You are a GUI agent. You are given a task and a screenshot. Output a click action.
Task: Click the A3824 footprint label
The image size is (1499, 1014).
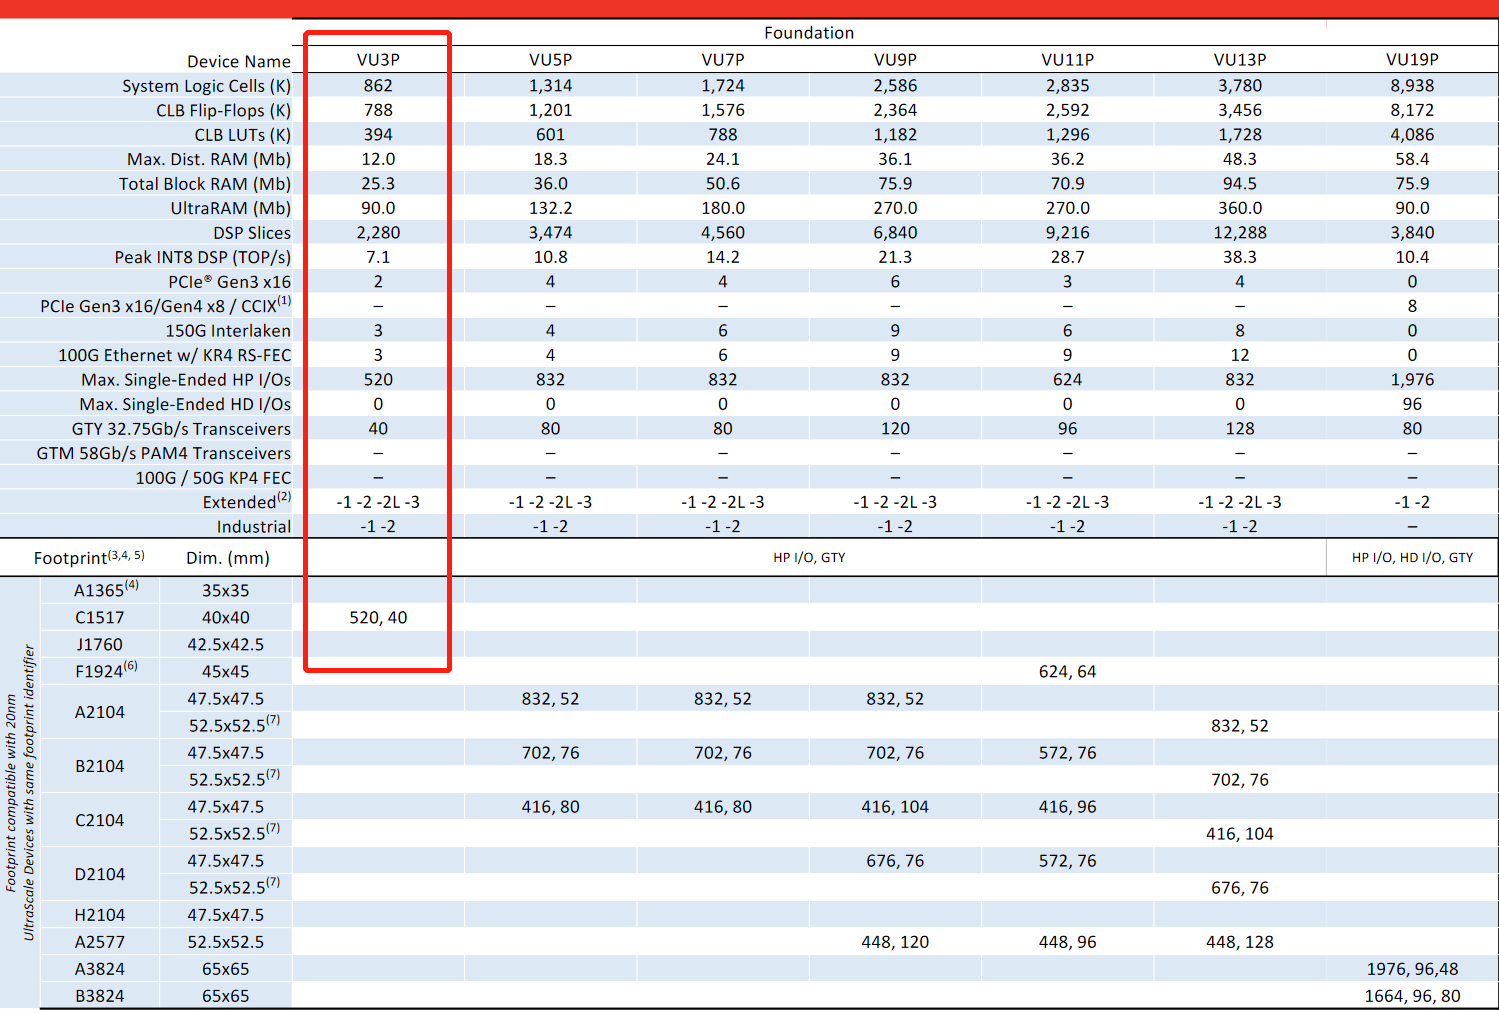pyautogui.click(x=100, y=969)
